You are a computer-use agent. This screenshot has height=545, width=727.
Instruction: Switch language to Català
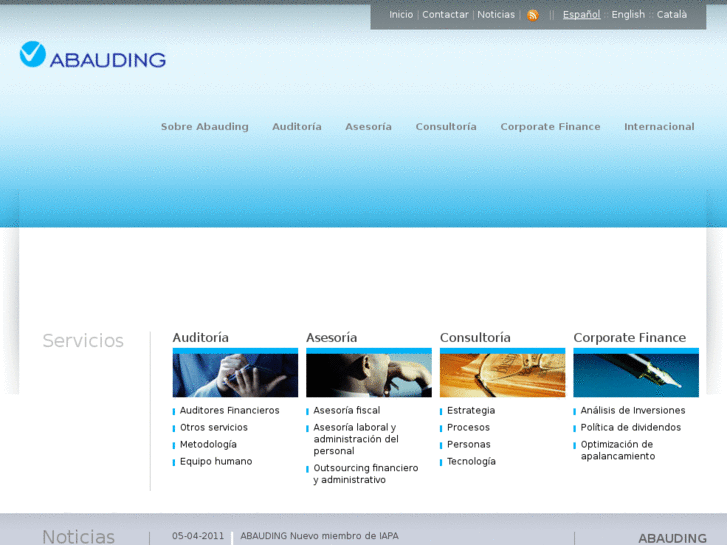coord(672,15)
